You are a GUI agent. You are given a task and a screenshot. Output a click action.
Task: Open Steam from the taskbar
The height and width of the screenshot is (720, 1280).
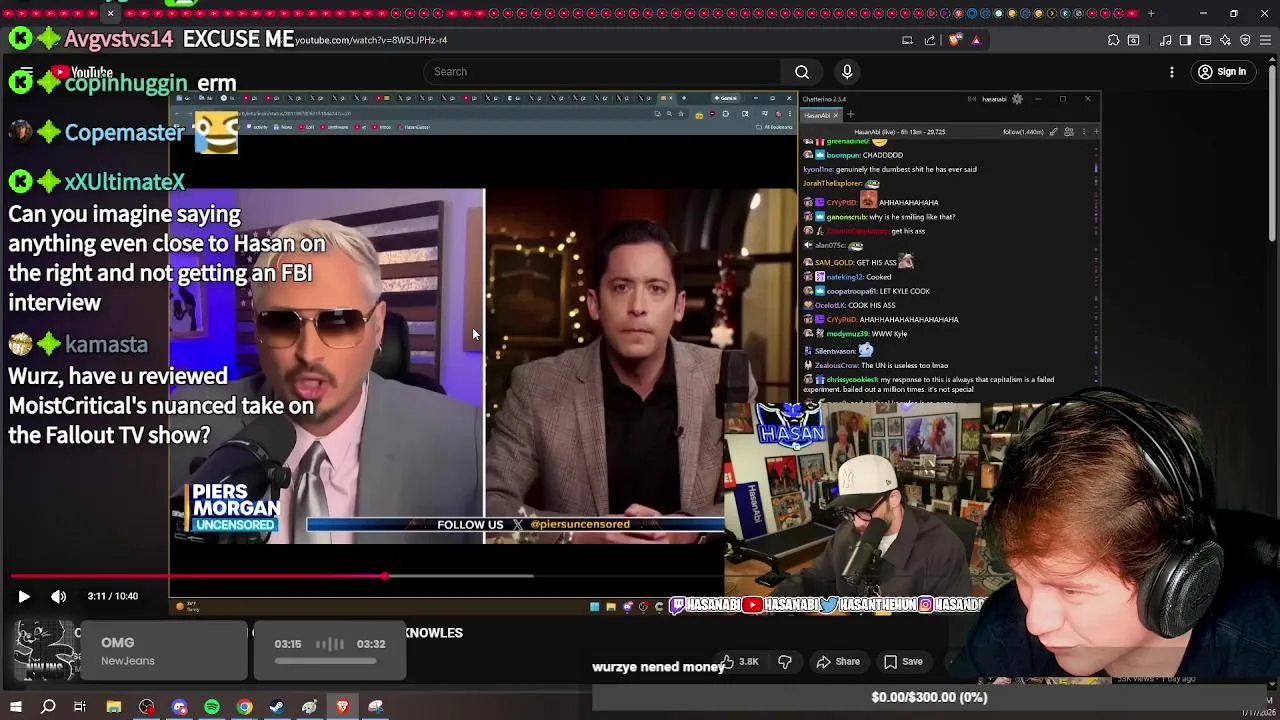click(277, 707)
